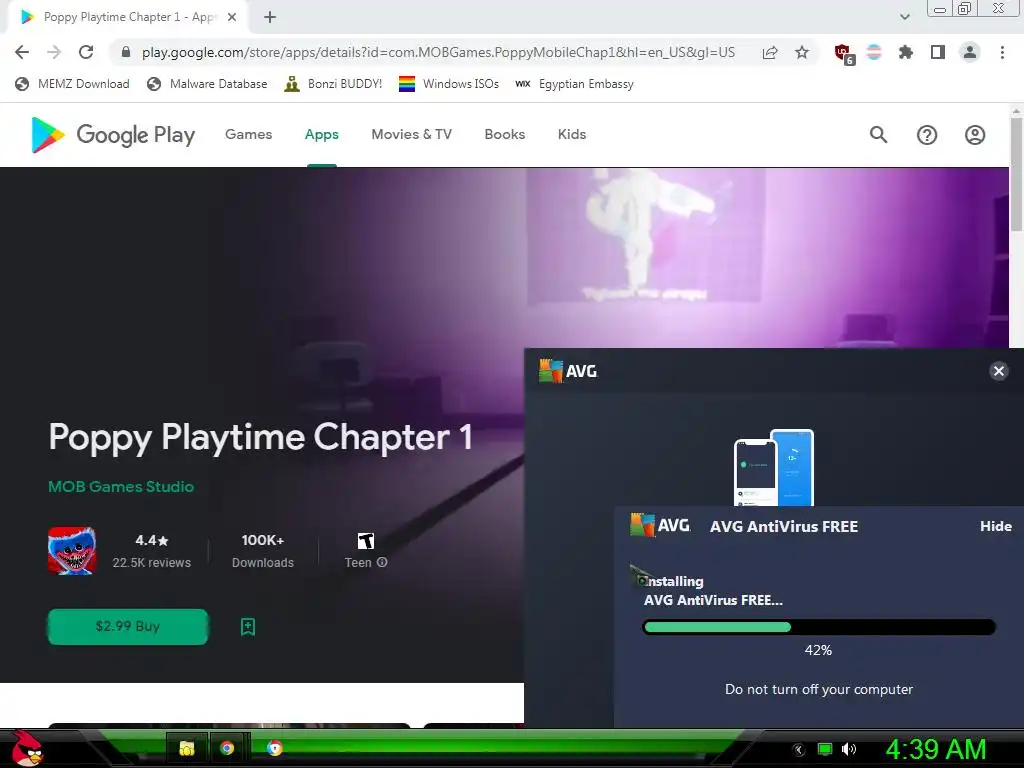Open the Extensions puzzle menu
The width and height of the screenshot is (1024, 768).
pyautogui.click(x=906, y=52)
